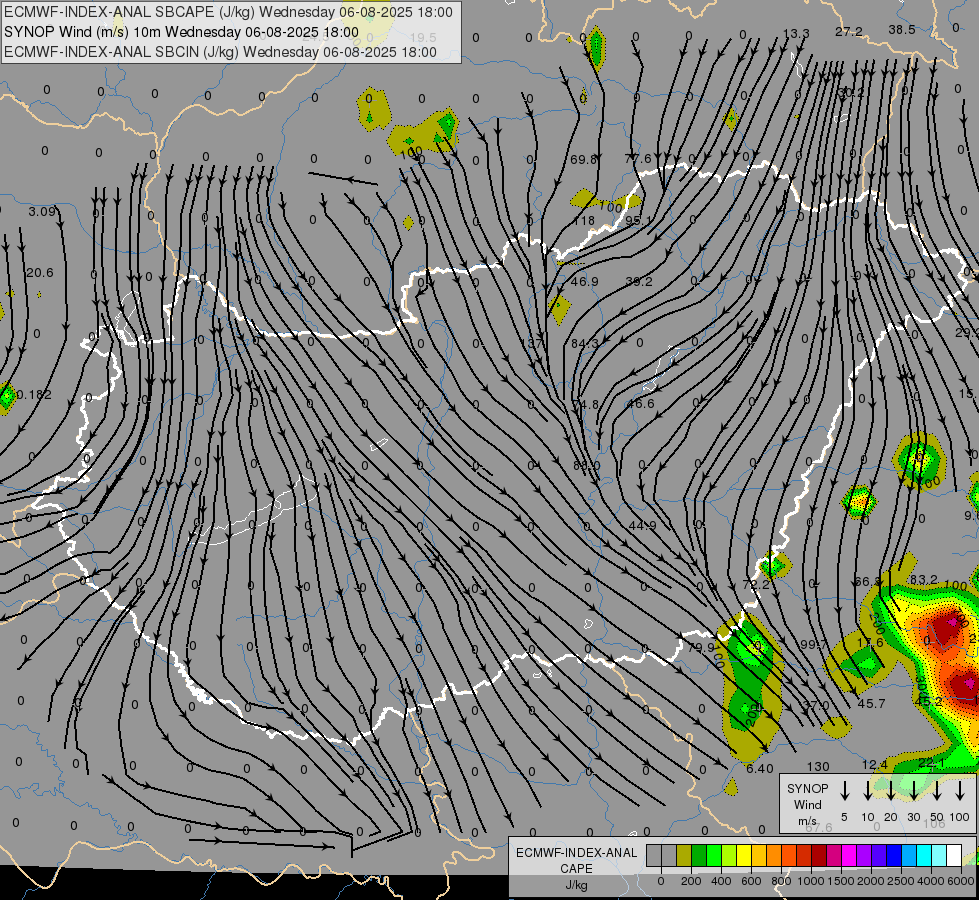979x900 pixels.
Task: Click the J/kg unit label in legend
Action: 576,885
